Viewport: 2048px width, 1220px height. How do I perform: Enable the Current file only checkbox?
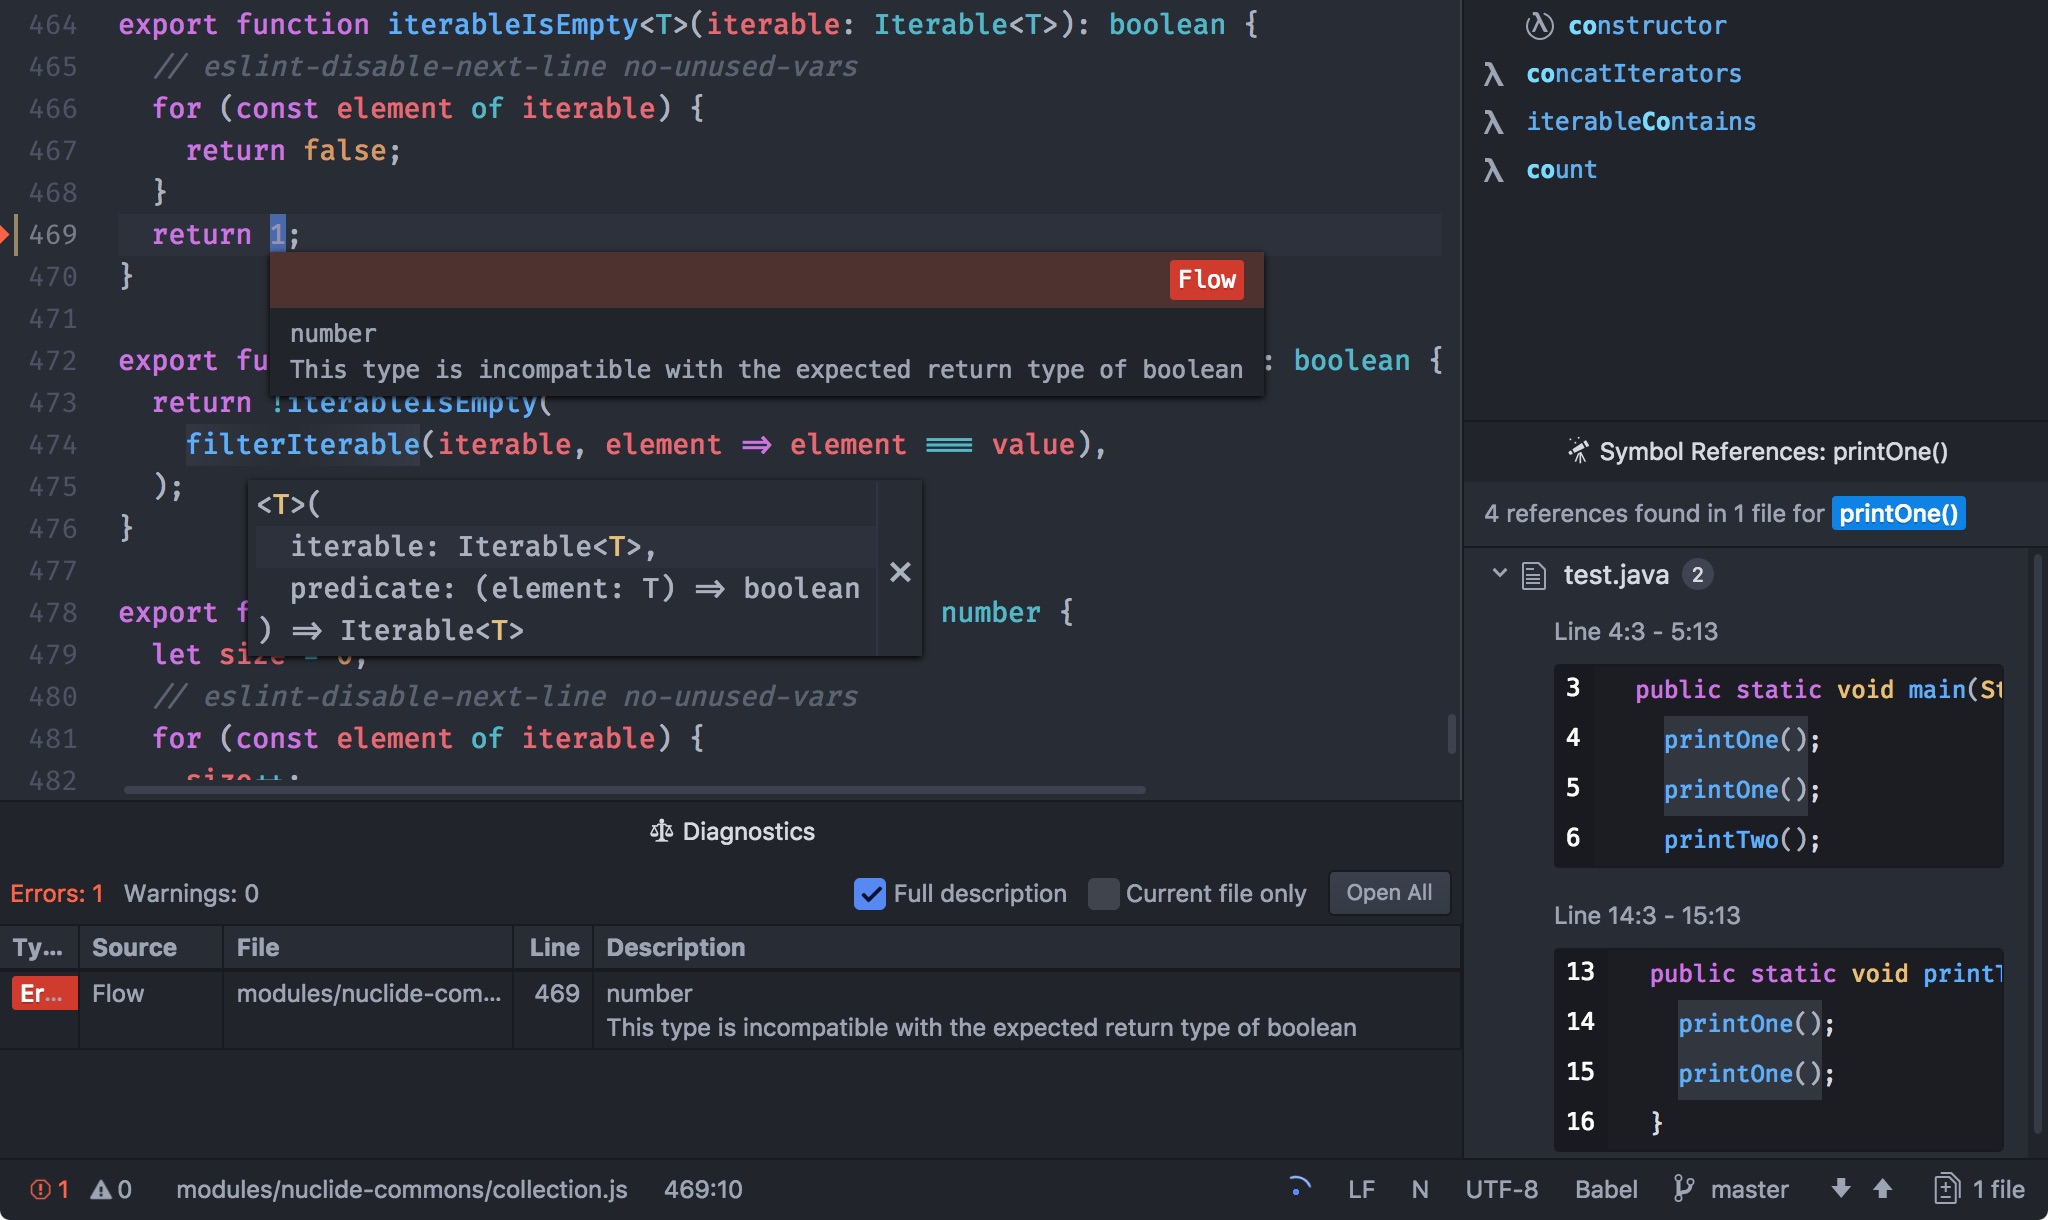point(1103,893)
